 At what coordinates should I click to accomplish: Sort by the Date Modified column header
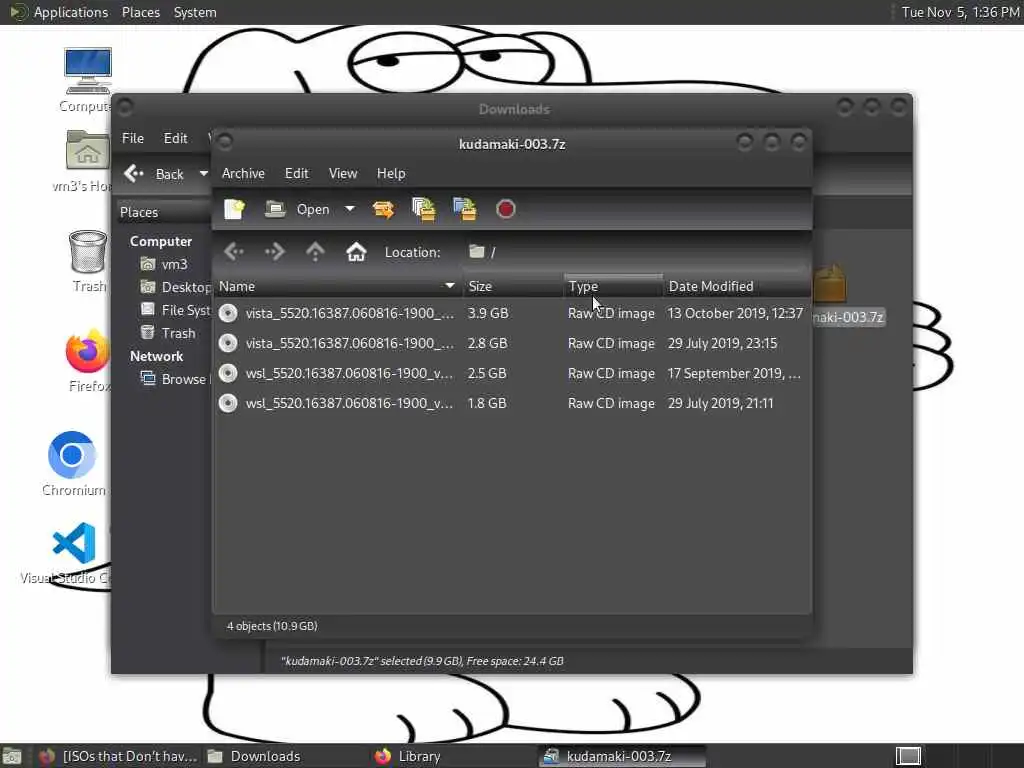point(737,286)
